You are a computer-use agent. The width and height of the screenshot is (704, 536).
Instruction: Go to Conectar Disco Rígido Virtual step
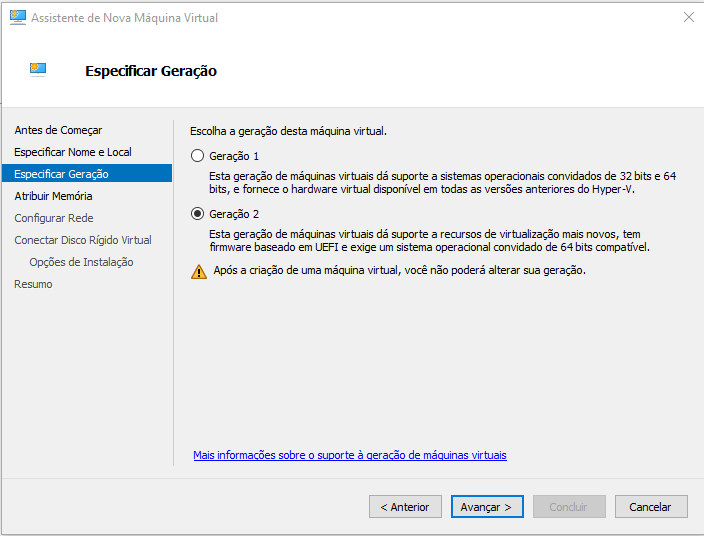(83, 240)
